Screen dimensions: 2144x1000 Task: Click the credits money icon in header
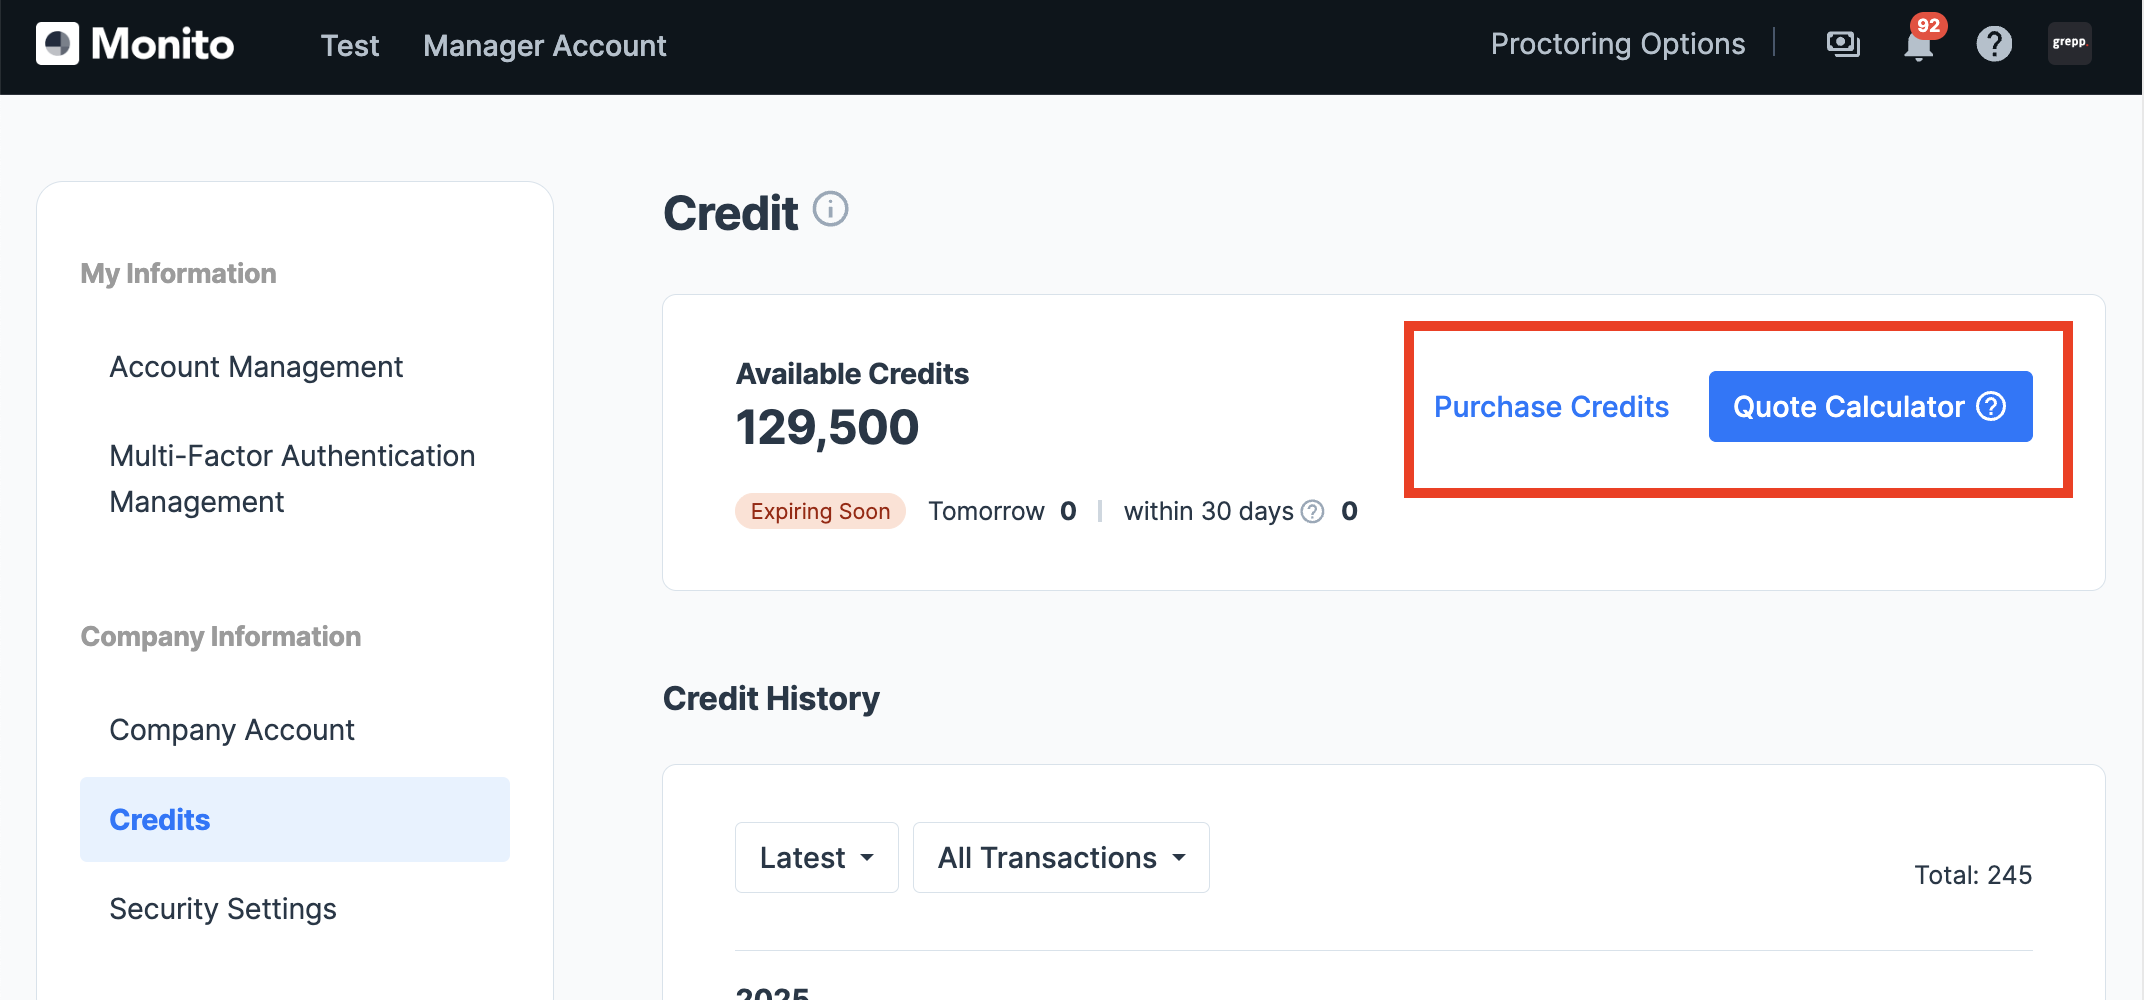[1842, 44]
